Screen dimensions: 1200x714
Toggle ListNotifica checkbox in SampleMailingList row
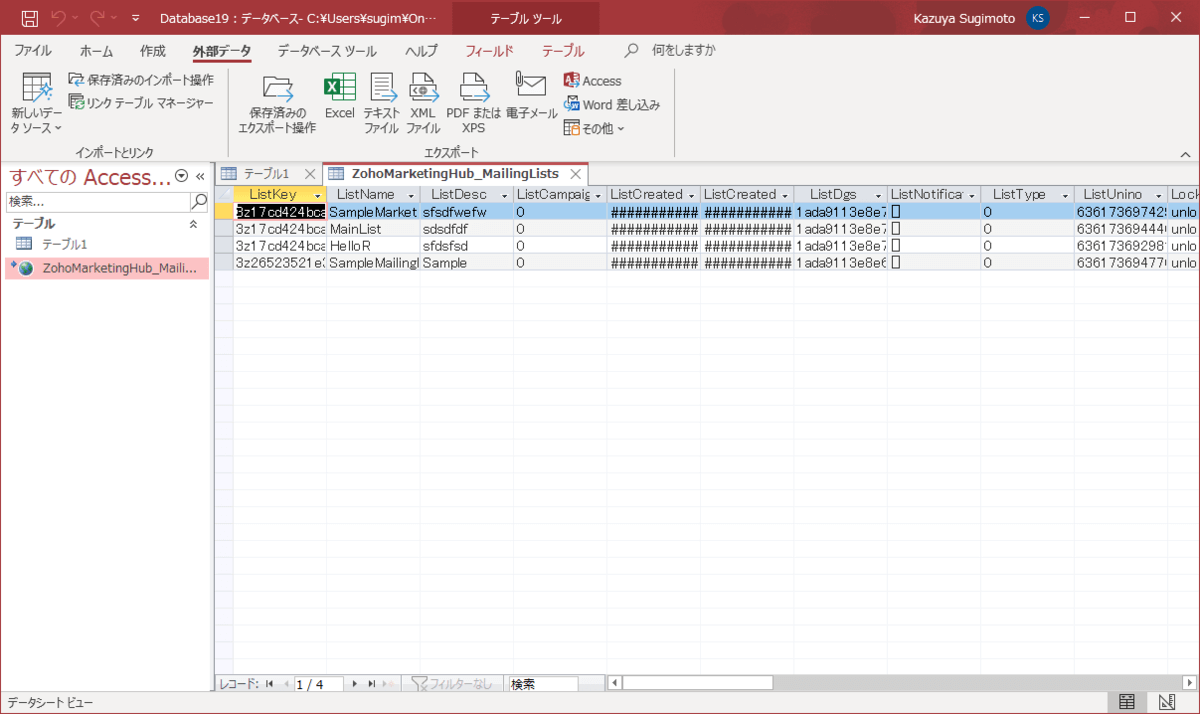[x=897, y=262]
